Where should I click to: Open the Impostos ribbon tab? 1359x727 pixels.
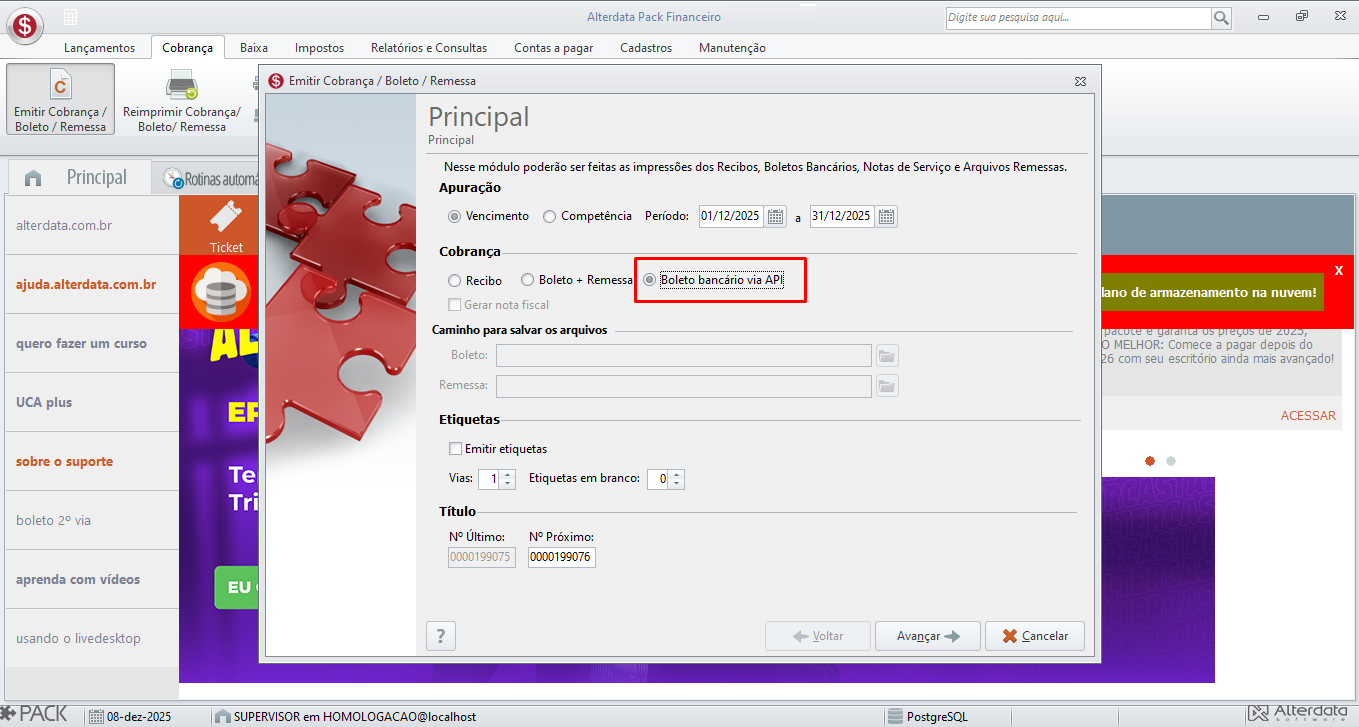coord(319,48)
